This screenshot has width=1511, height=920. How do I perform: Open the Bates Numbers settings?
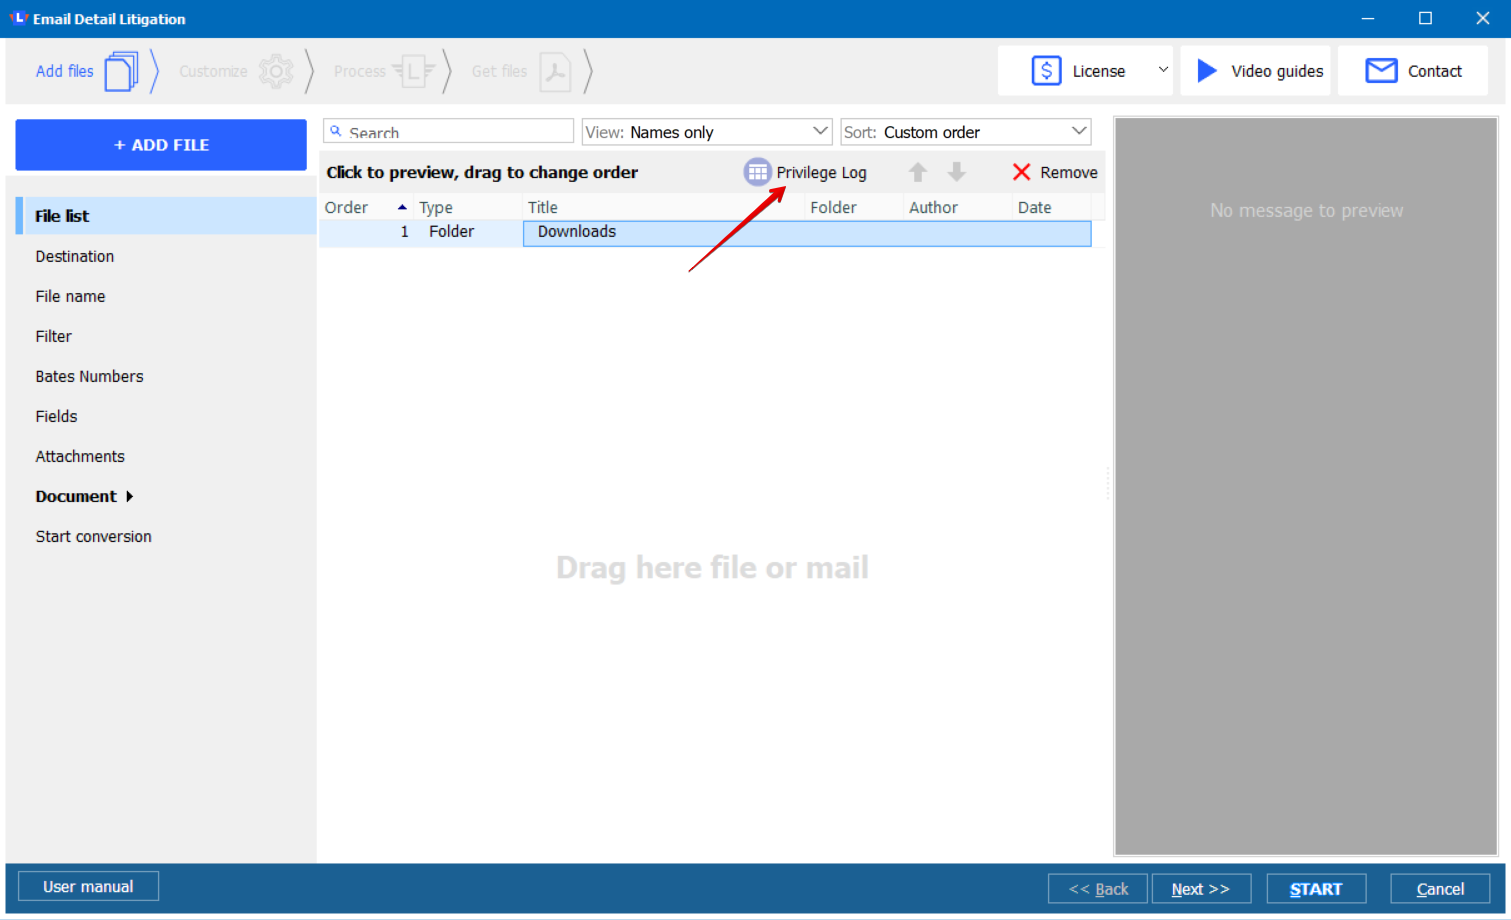(x=89, y=376)
